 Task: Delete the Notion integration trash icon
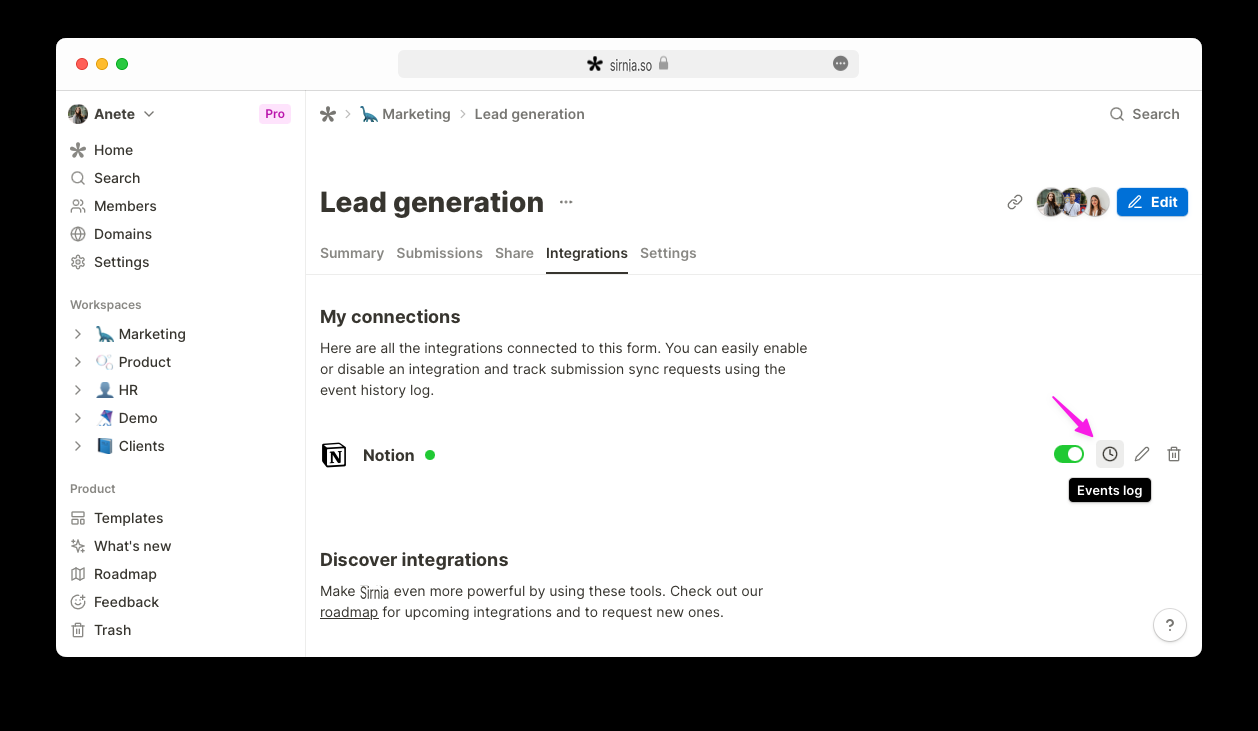(x=1174, y=454)
